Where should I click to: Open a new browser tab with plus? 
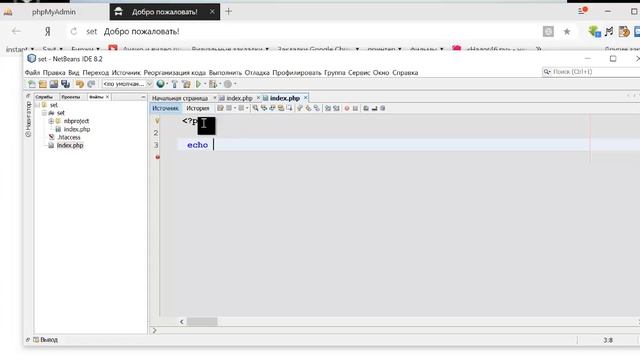[x=229, y=12]
